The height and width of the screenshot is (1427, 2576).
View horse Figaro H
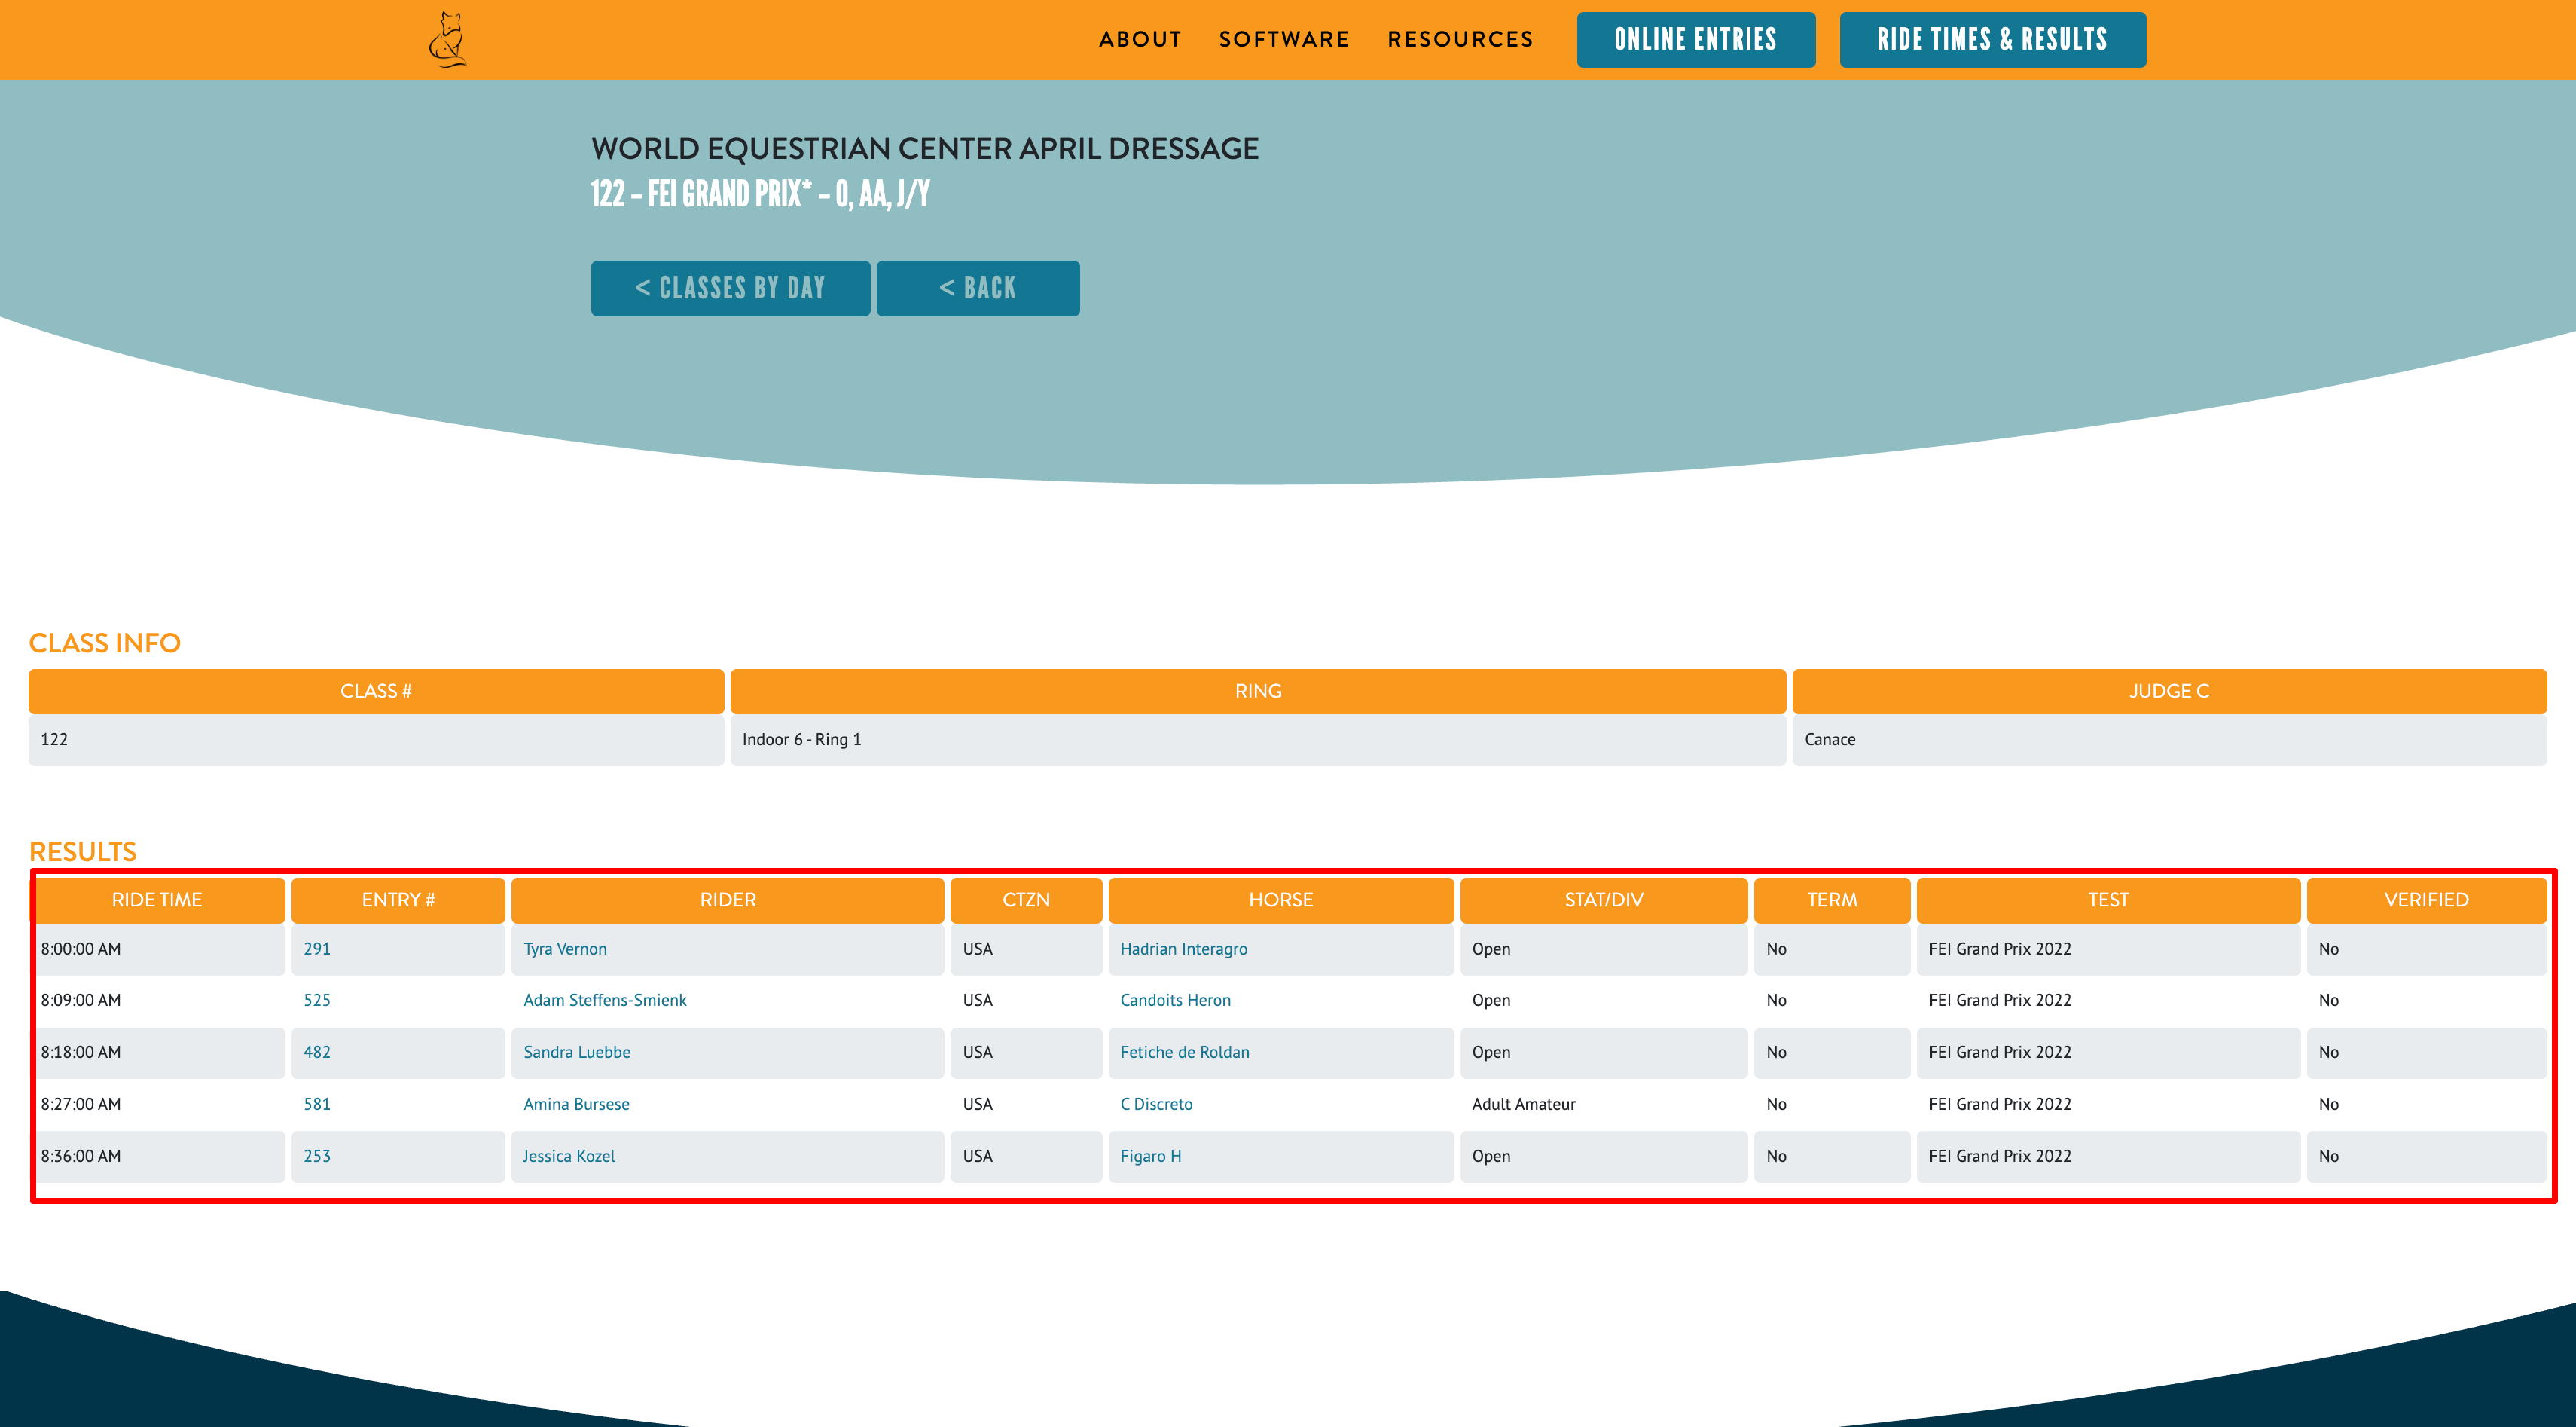[1151, 1156]
